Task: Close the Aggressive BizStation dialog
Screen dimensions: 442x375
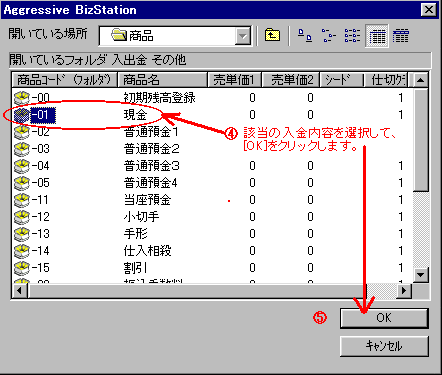Action: (x=429, y=9)
